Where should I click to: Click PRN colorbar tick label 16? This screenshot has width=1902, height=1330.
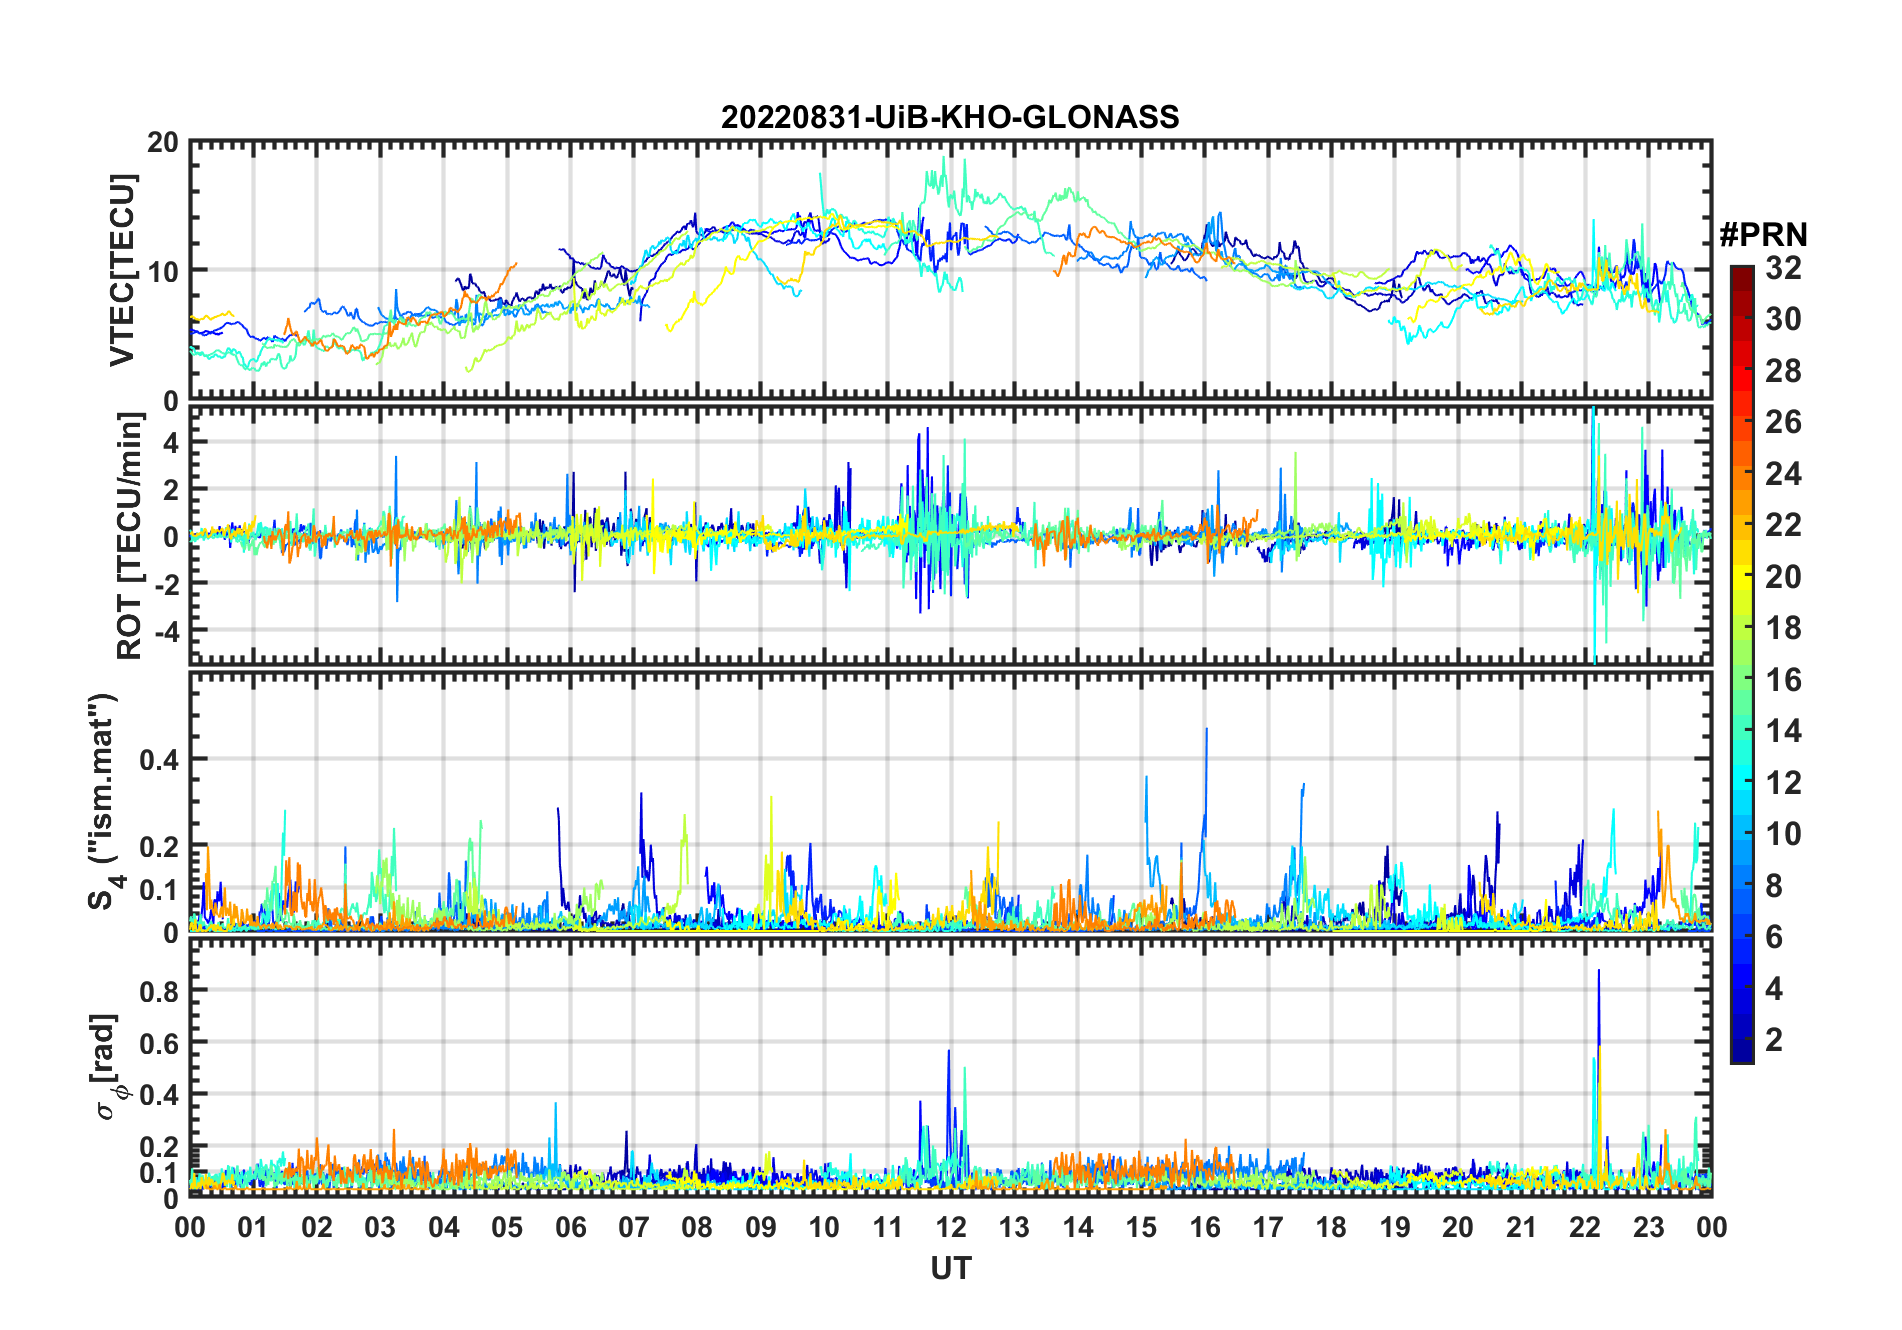pyautogui.click(x=1783, y=680)
